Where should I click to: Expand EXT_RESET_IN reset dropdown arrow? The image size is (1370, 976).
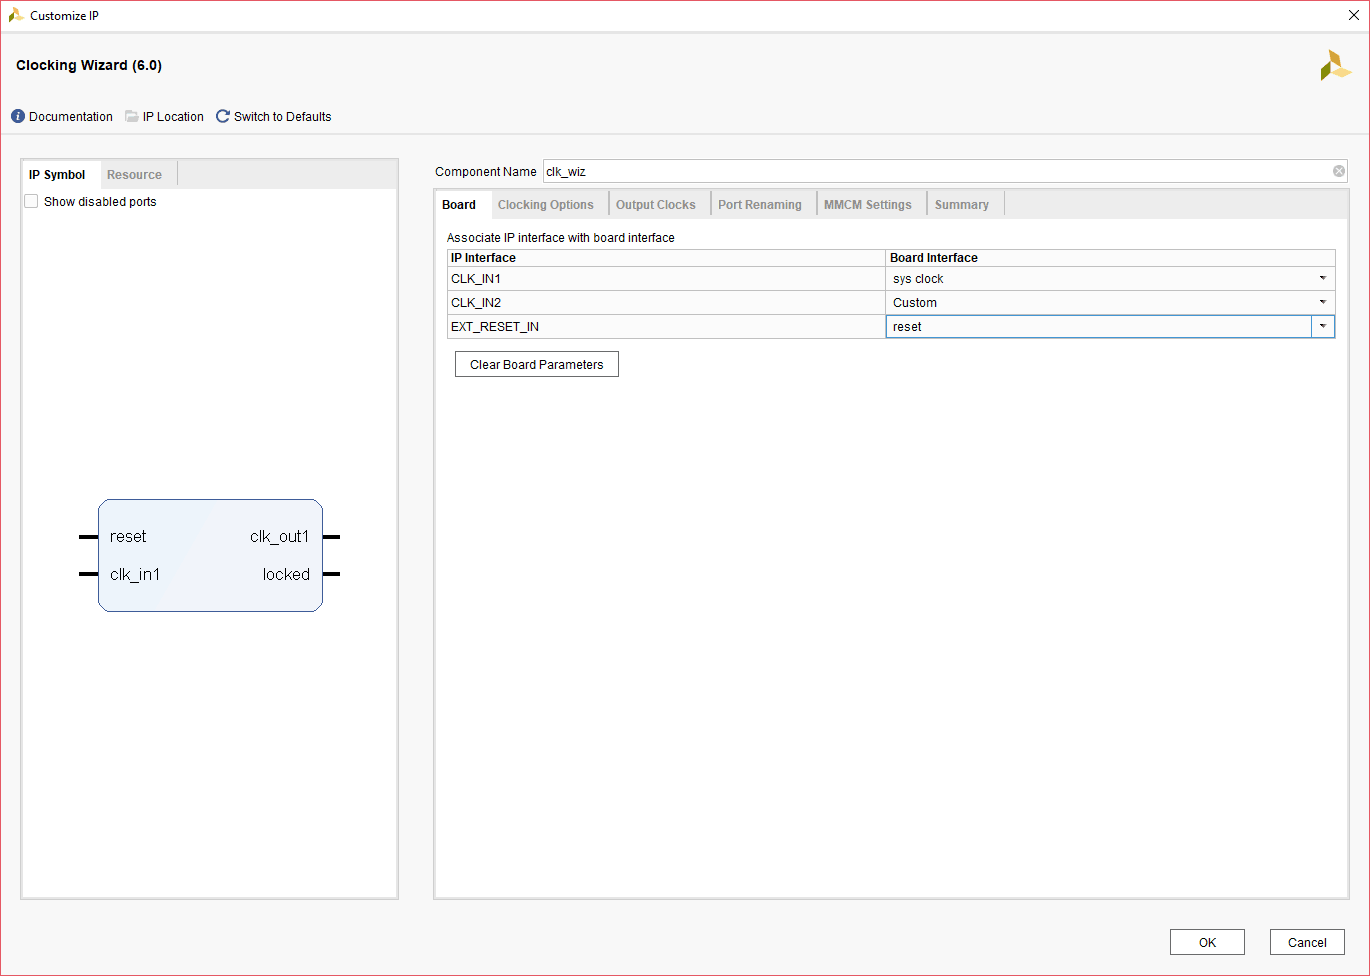point(1322,327)
